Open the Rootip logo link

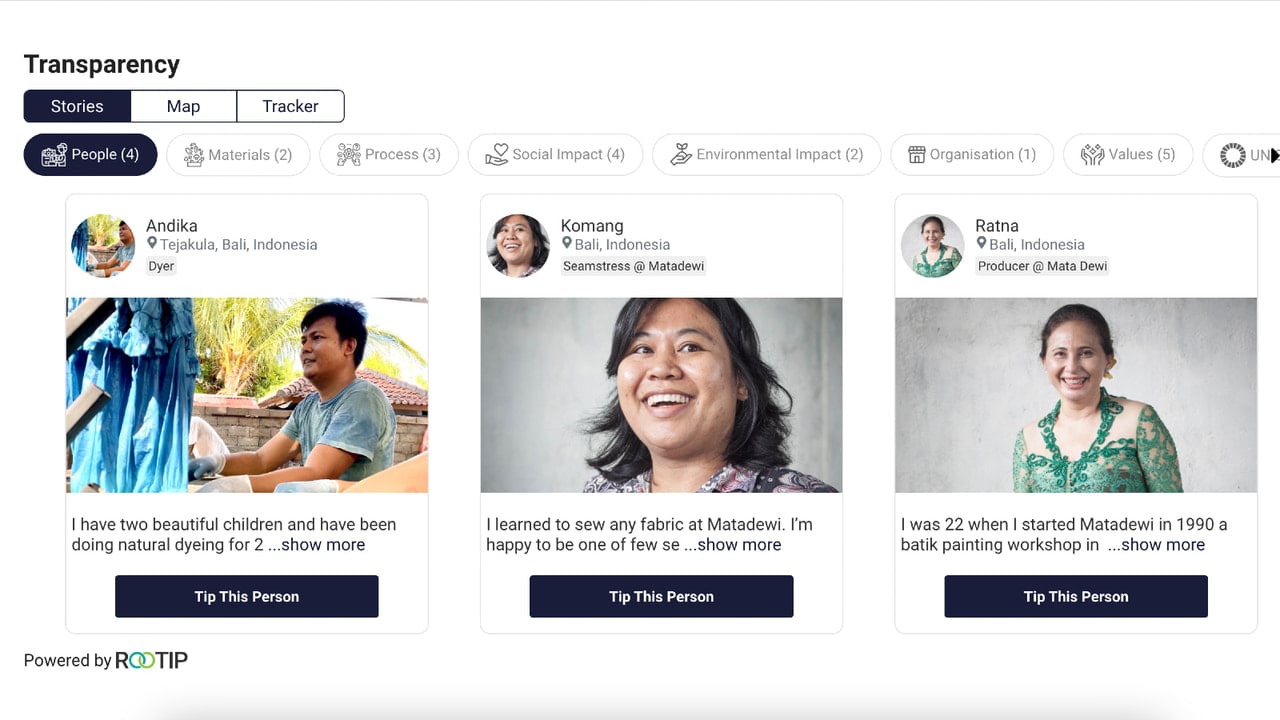click(151, 660)
